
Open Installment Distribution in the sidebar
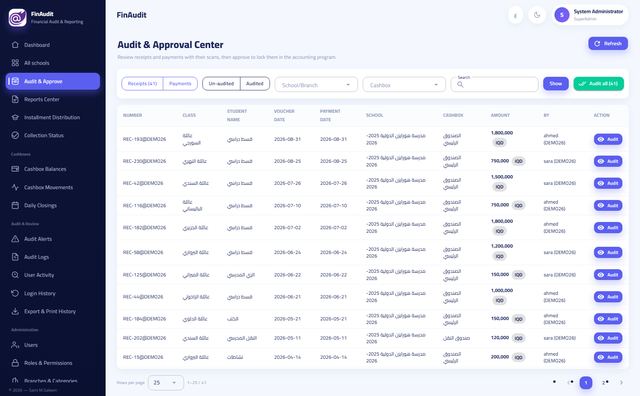coord(53,117)
